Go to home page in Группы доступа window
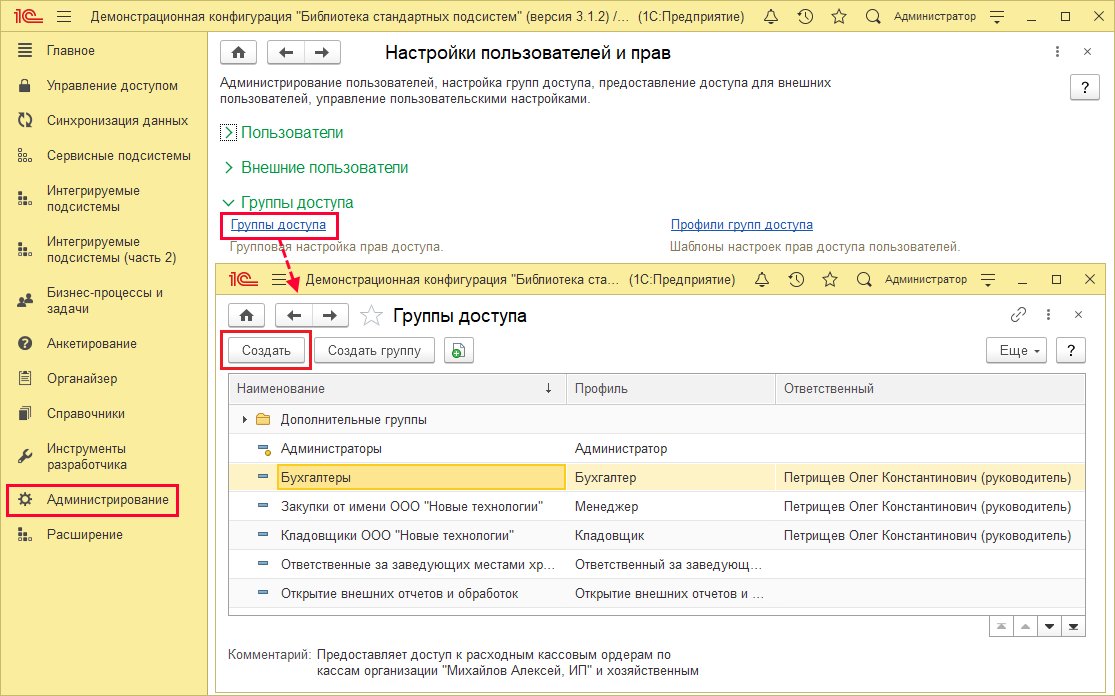Image resolution: width=1115 pixels, height=696 pixels. (246, 315)
